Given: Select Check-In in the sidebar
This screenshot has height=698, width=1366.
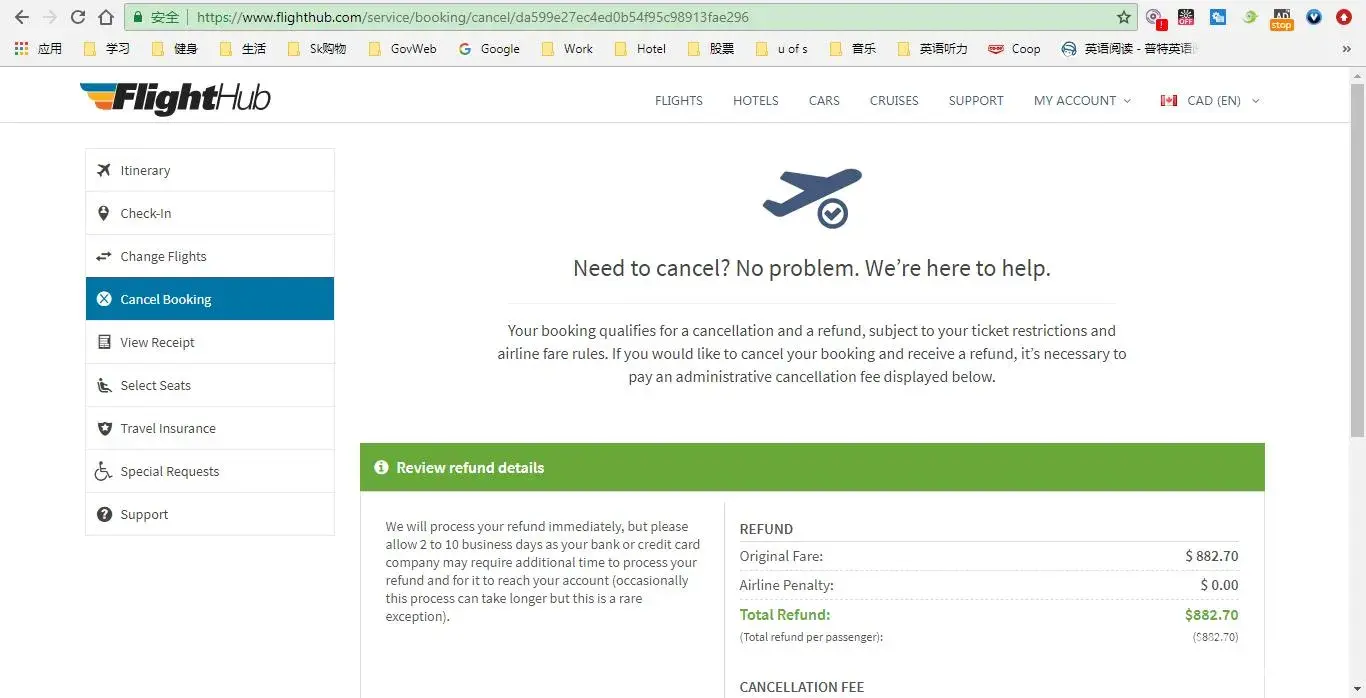Looking at the screenshot, I should pos(210,213).
